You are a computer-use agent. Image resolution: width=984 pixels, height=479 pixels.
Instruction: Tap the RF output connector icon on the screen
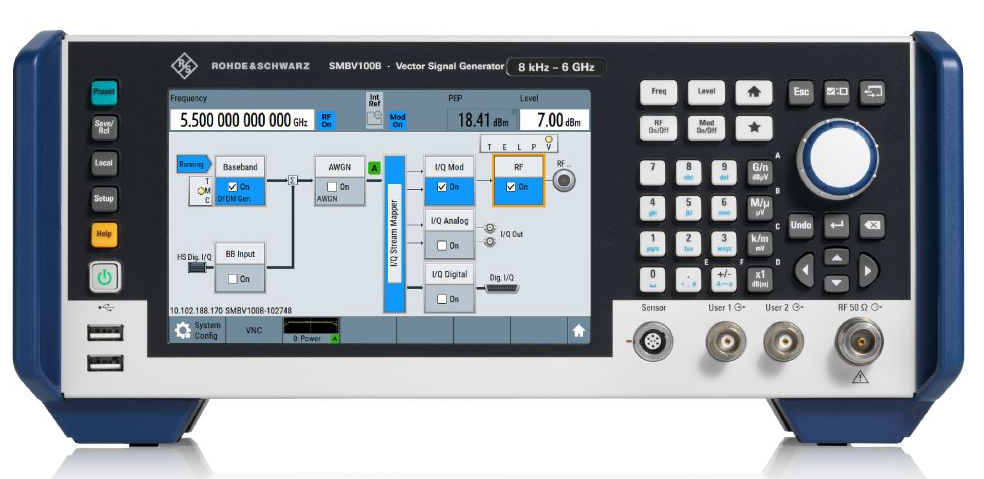coord(564,181)
